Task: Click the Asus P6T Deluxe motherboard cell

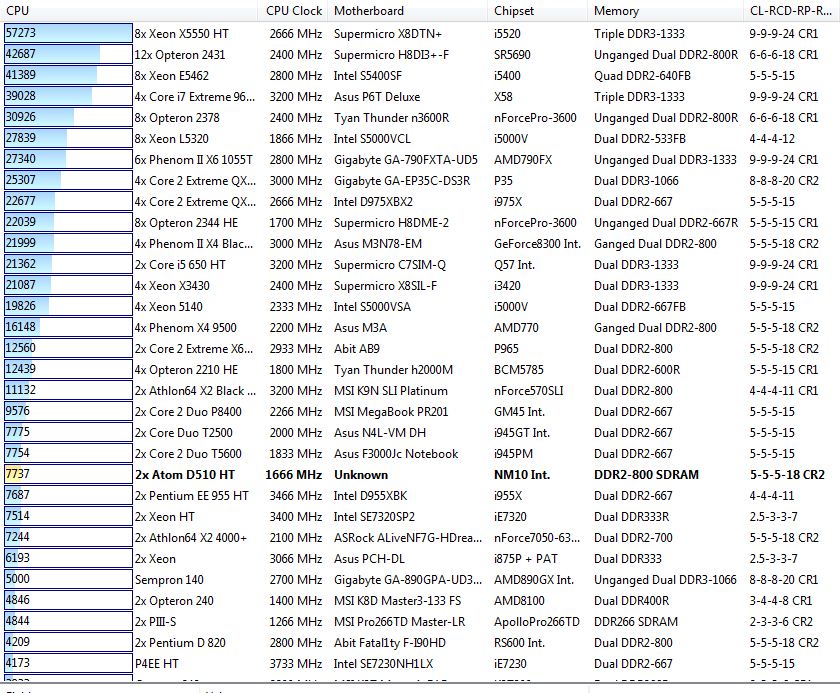Action: coord(377,97)
